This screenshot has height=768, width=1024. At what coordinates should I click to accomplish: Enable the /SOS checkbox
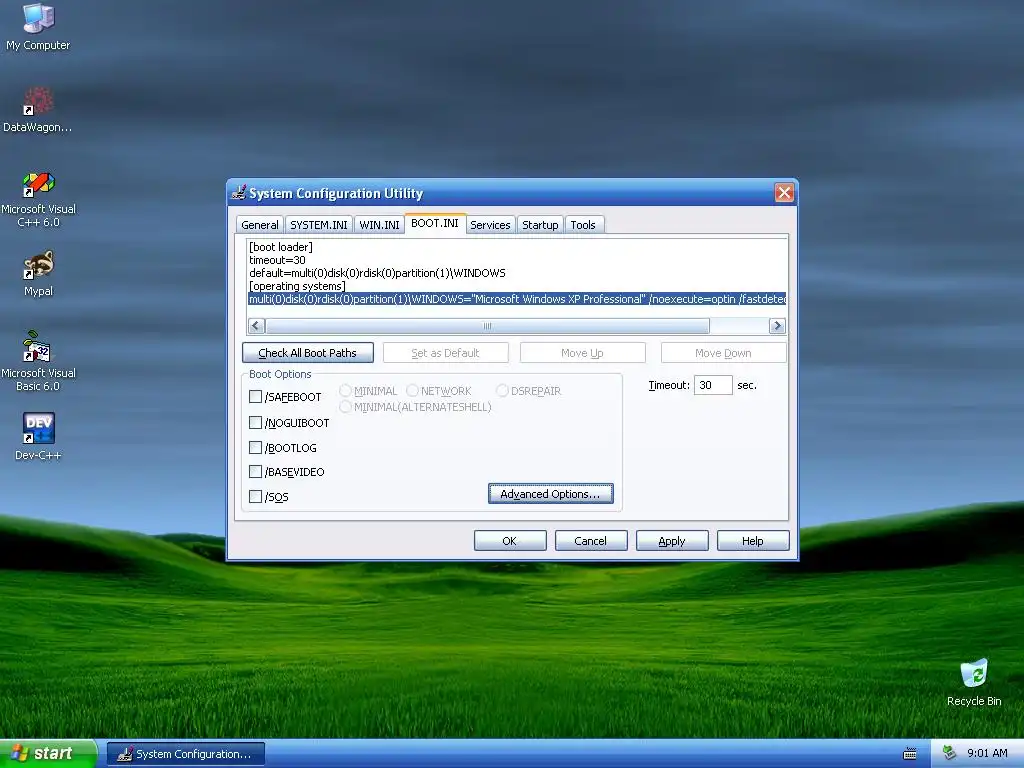point(255,496)
